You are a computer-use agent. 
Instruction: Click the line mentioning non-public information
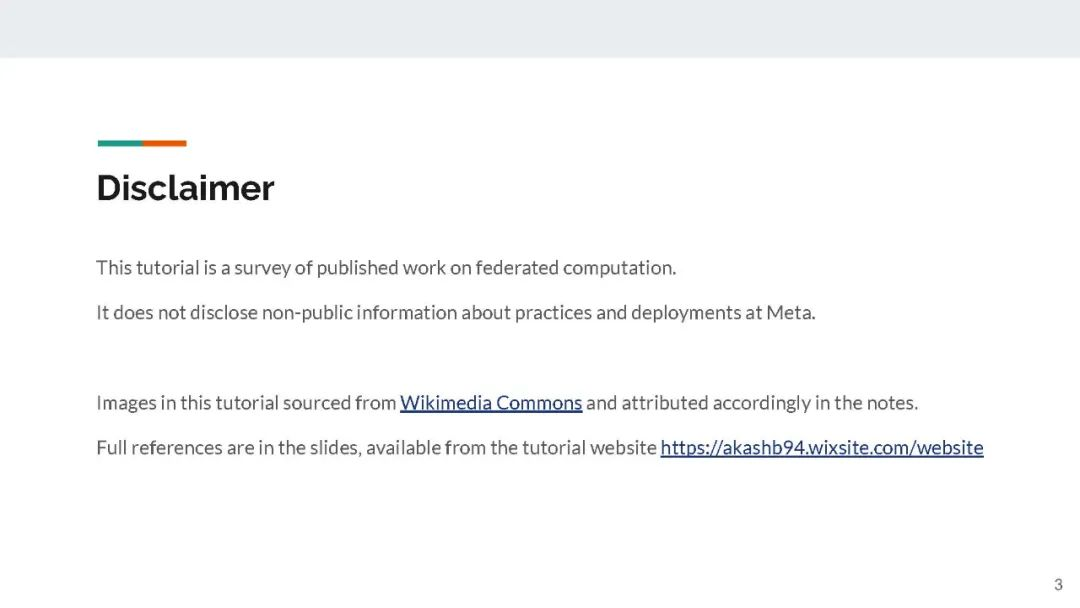[x=456, y=313]
